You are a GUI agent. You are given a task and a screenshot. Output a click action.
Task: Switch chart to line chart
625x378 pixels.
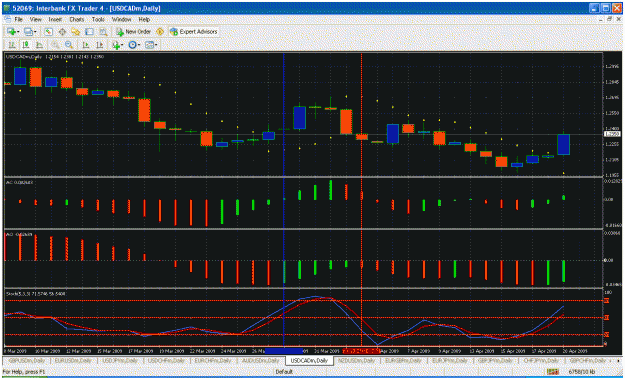pos(39,45)
